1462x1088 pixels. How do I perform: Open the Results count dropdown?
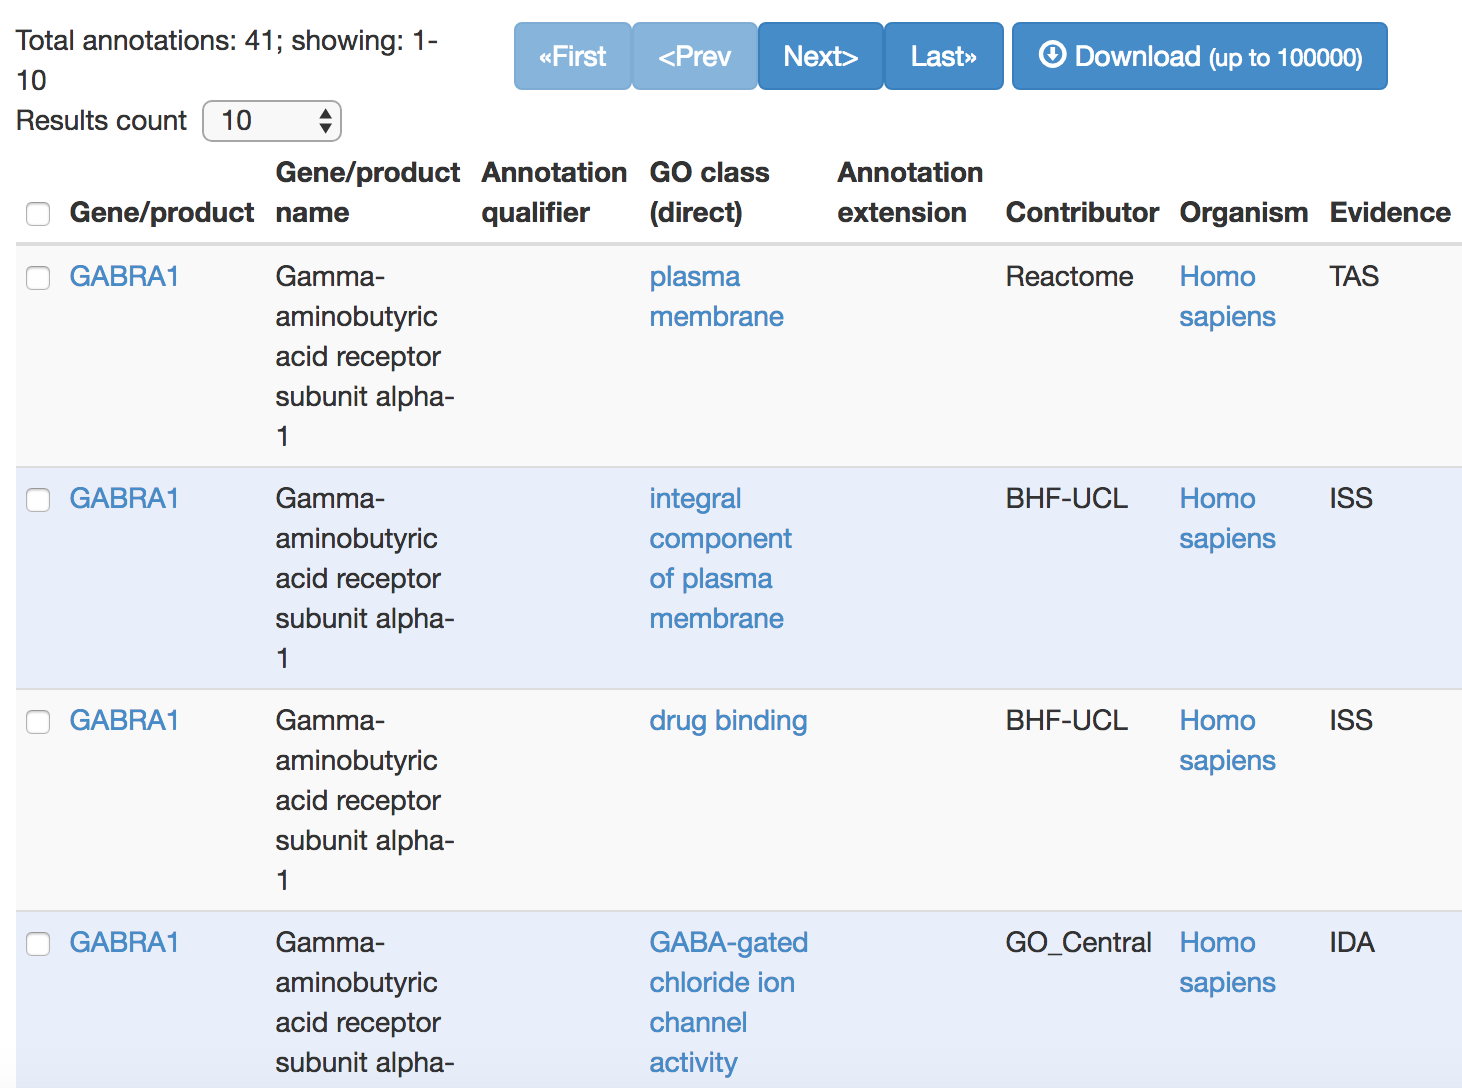click(x=272, y=121)
